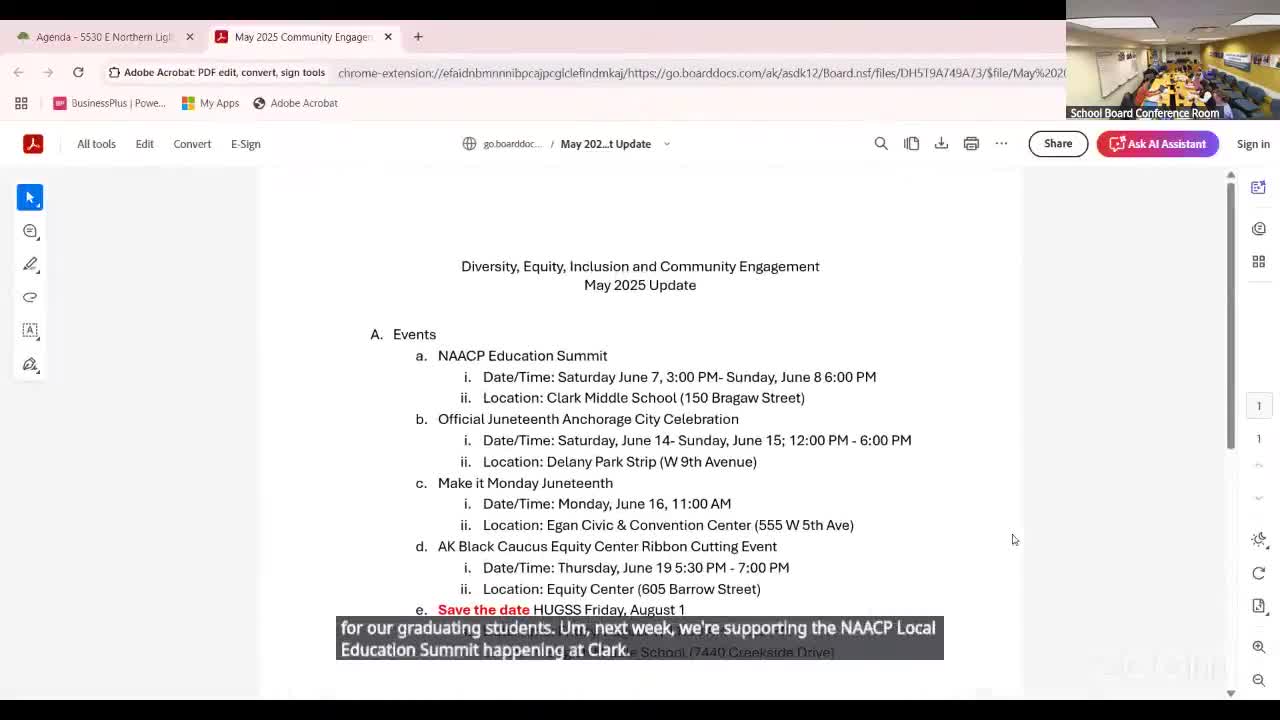Click the Adobe Acrobat extension label chip
This screenshot has height=720, width=1280.
tap(216, 73)
